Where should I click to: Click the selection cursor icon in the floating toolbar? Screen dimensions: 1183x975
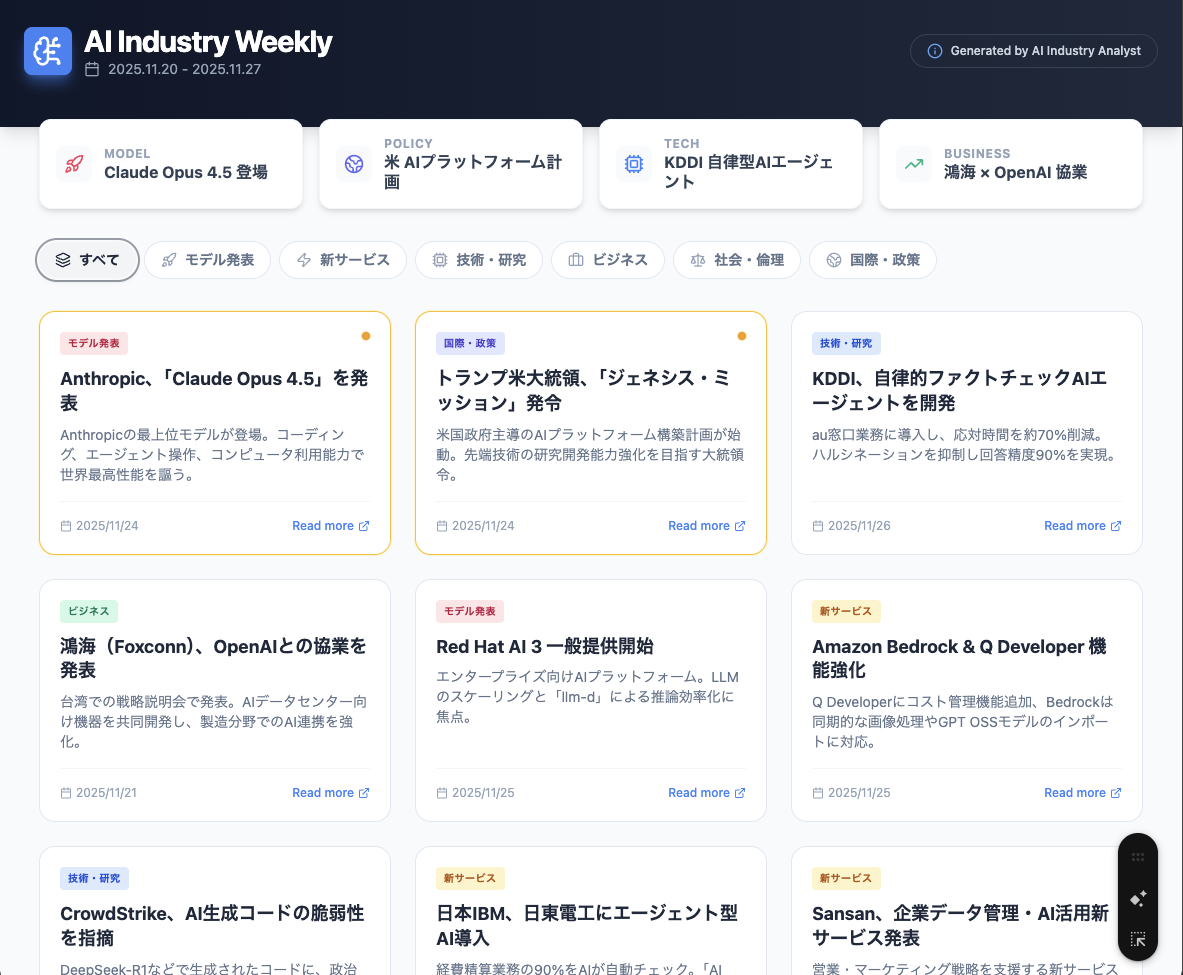point(1138,940)
